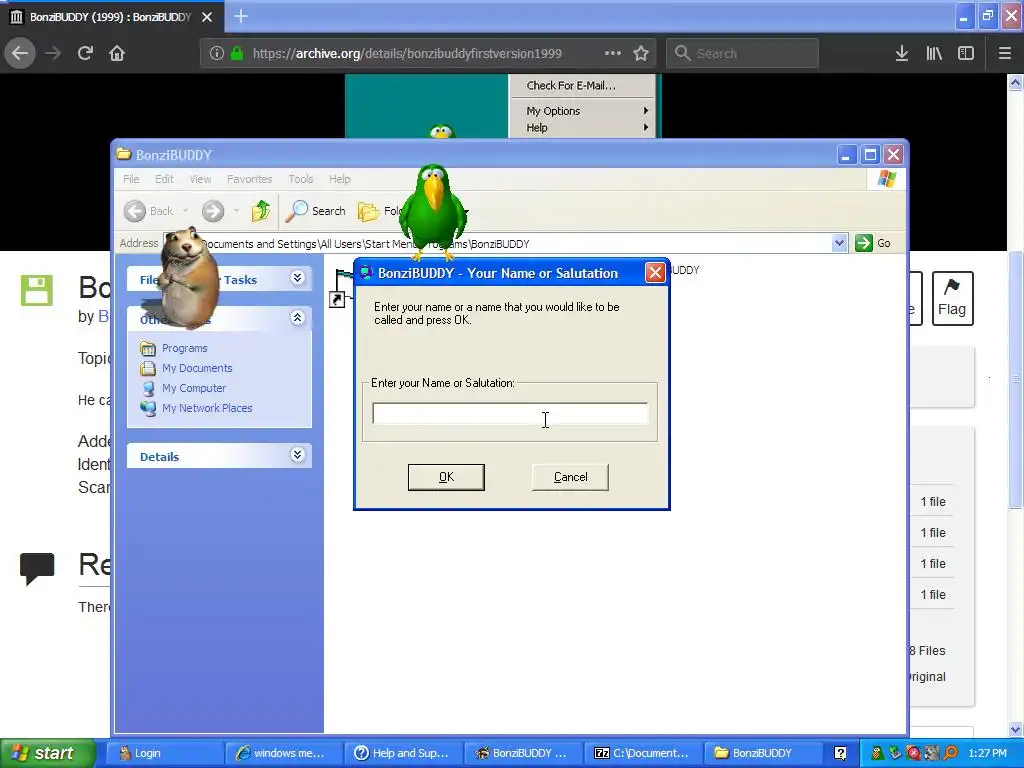The width and height of the screenshot is (1024, 768).
Task: Open My Documents link
Action: (x=197, y=368)
